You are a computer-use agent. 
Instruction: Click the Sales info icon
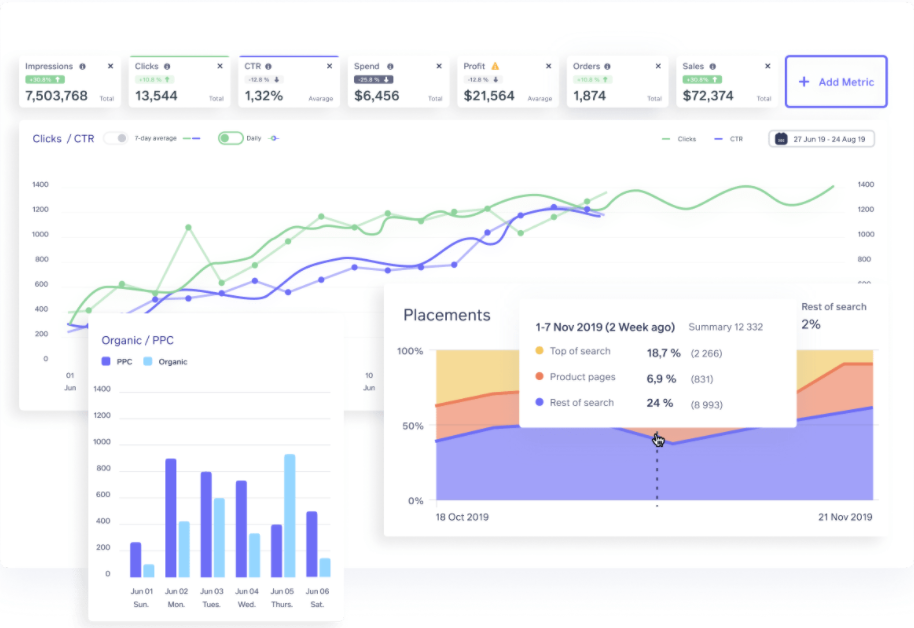click(x=714, y=66)
